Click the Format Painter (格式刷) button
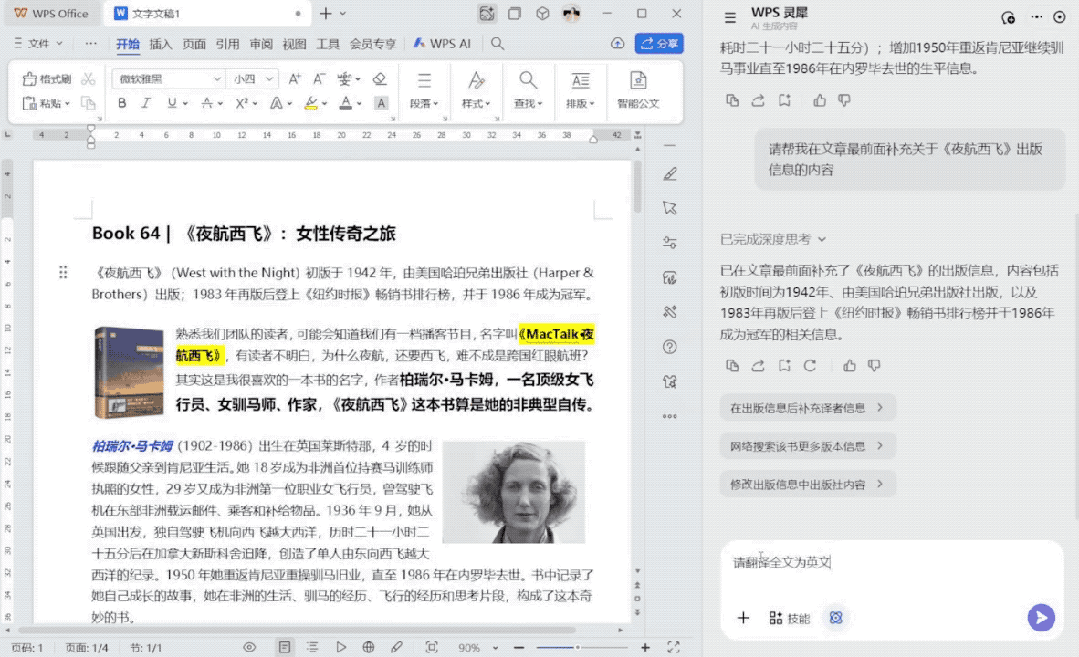 pos(47,79)
